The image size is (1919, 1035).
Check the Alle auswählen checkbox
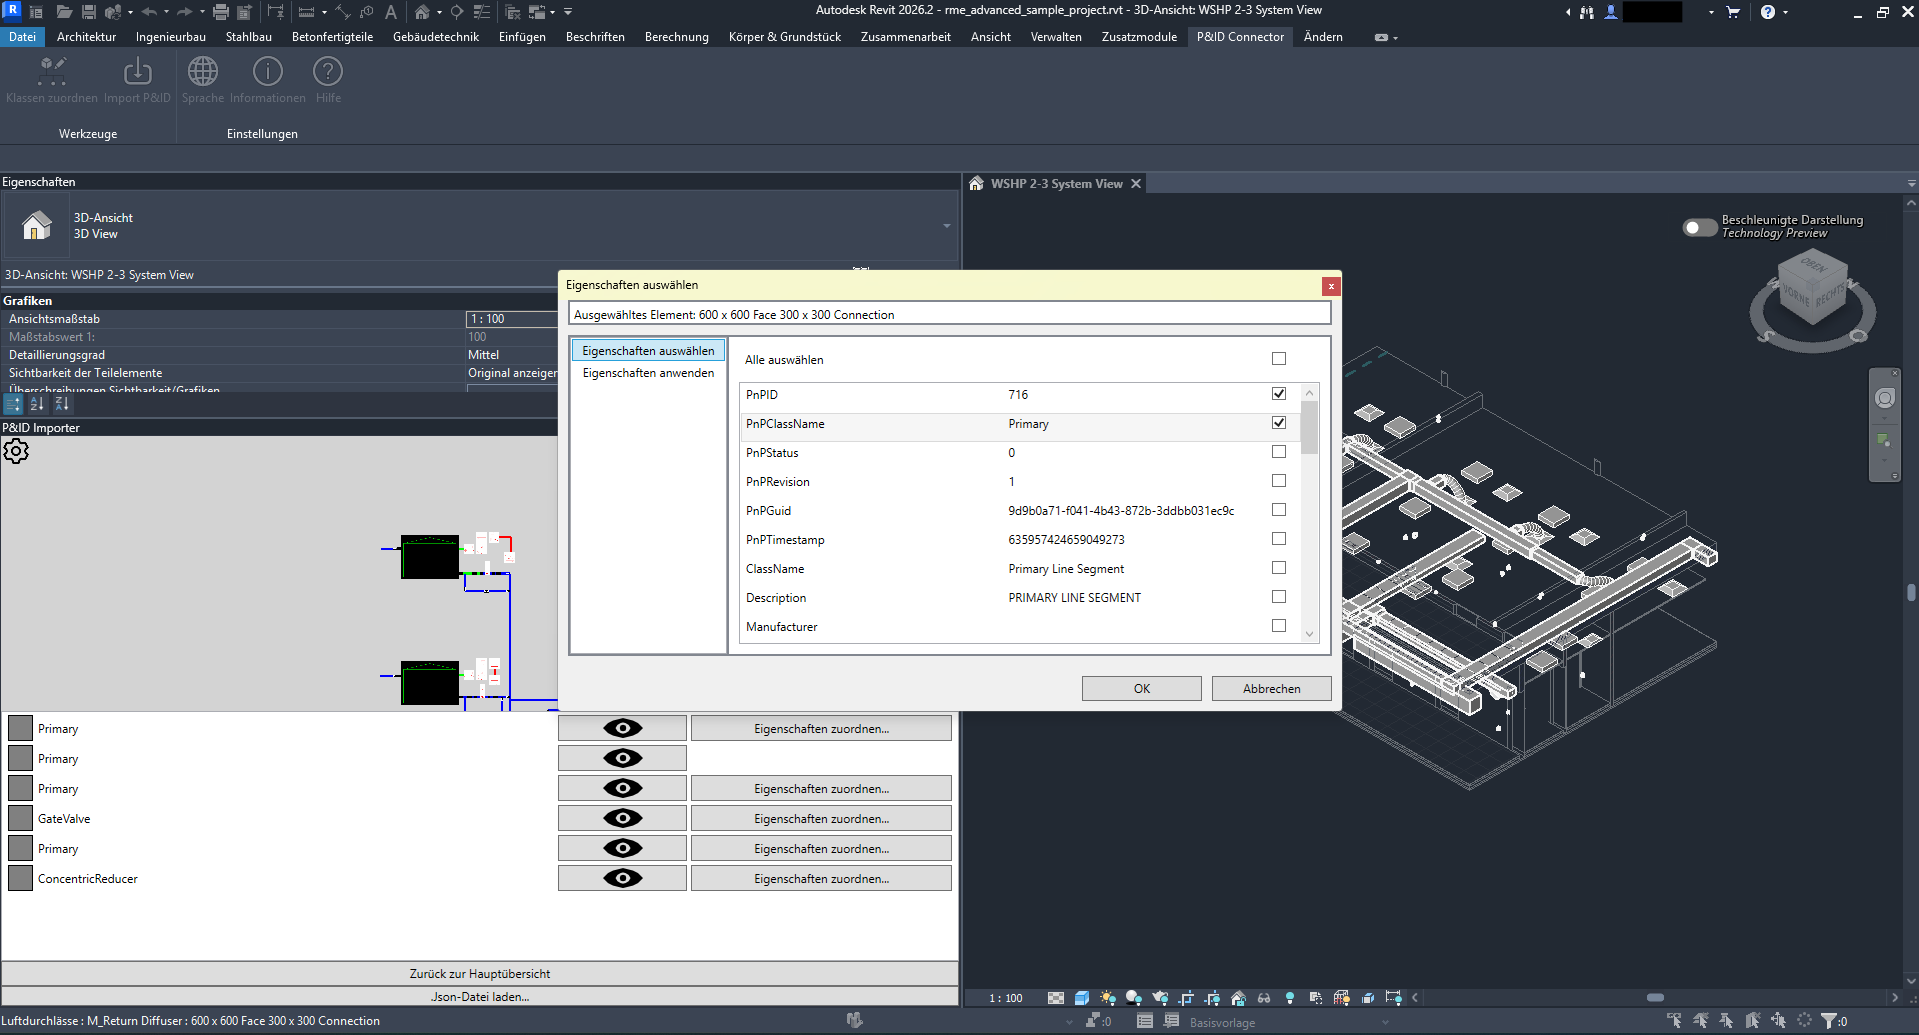point(1278,358)
